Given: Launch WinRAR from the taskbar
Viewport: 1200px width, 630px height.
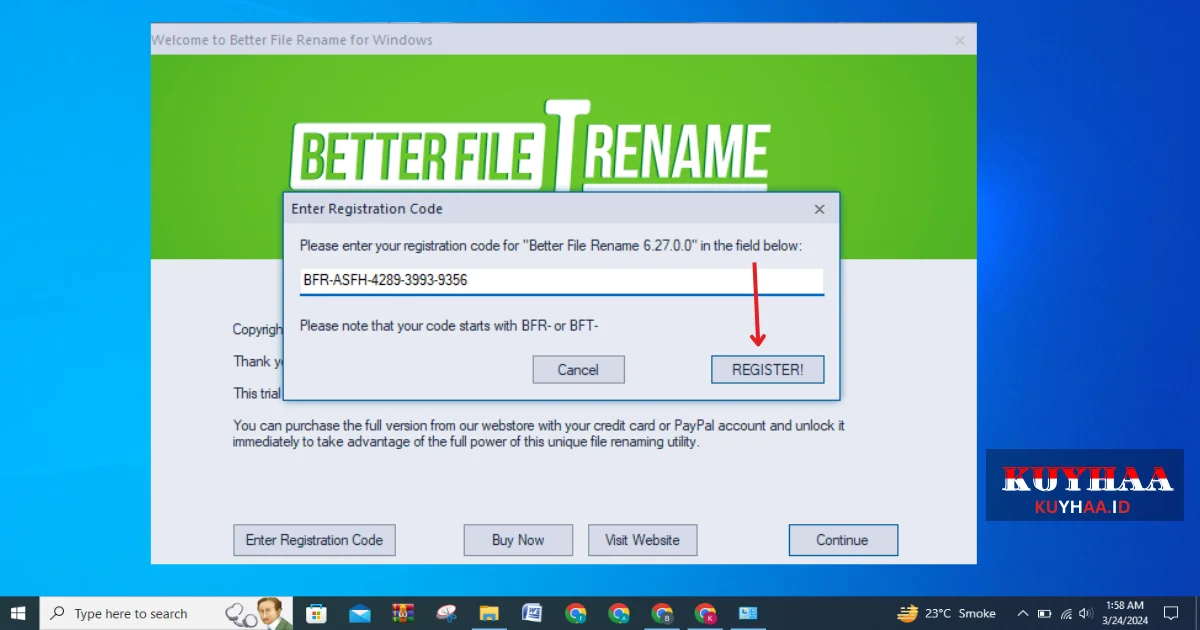Looking at the screenshot, I should [x=403, y=613].
